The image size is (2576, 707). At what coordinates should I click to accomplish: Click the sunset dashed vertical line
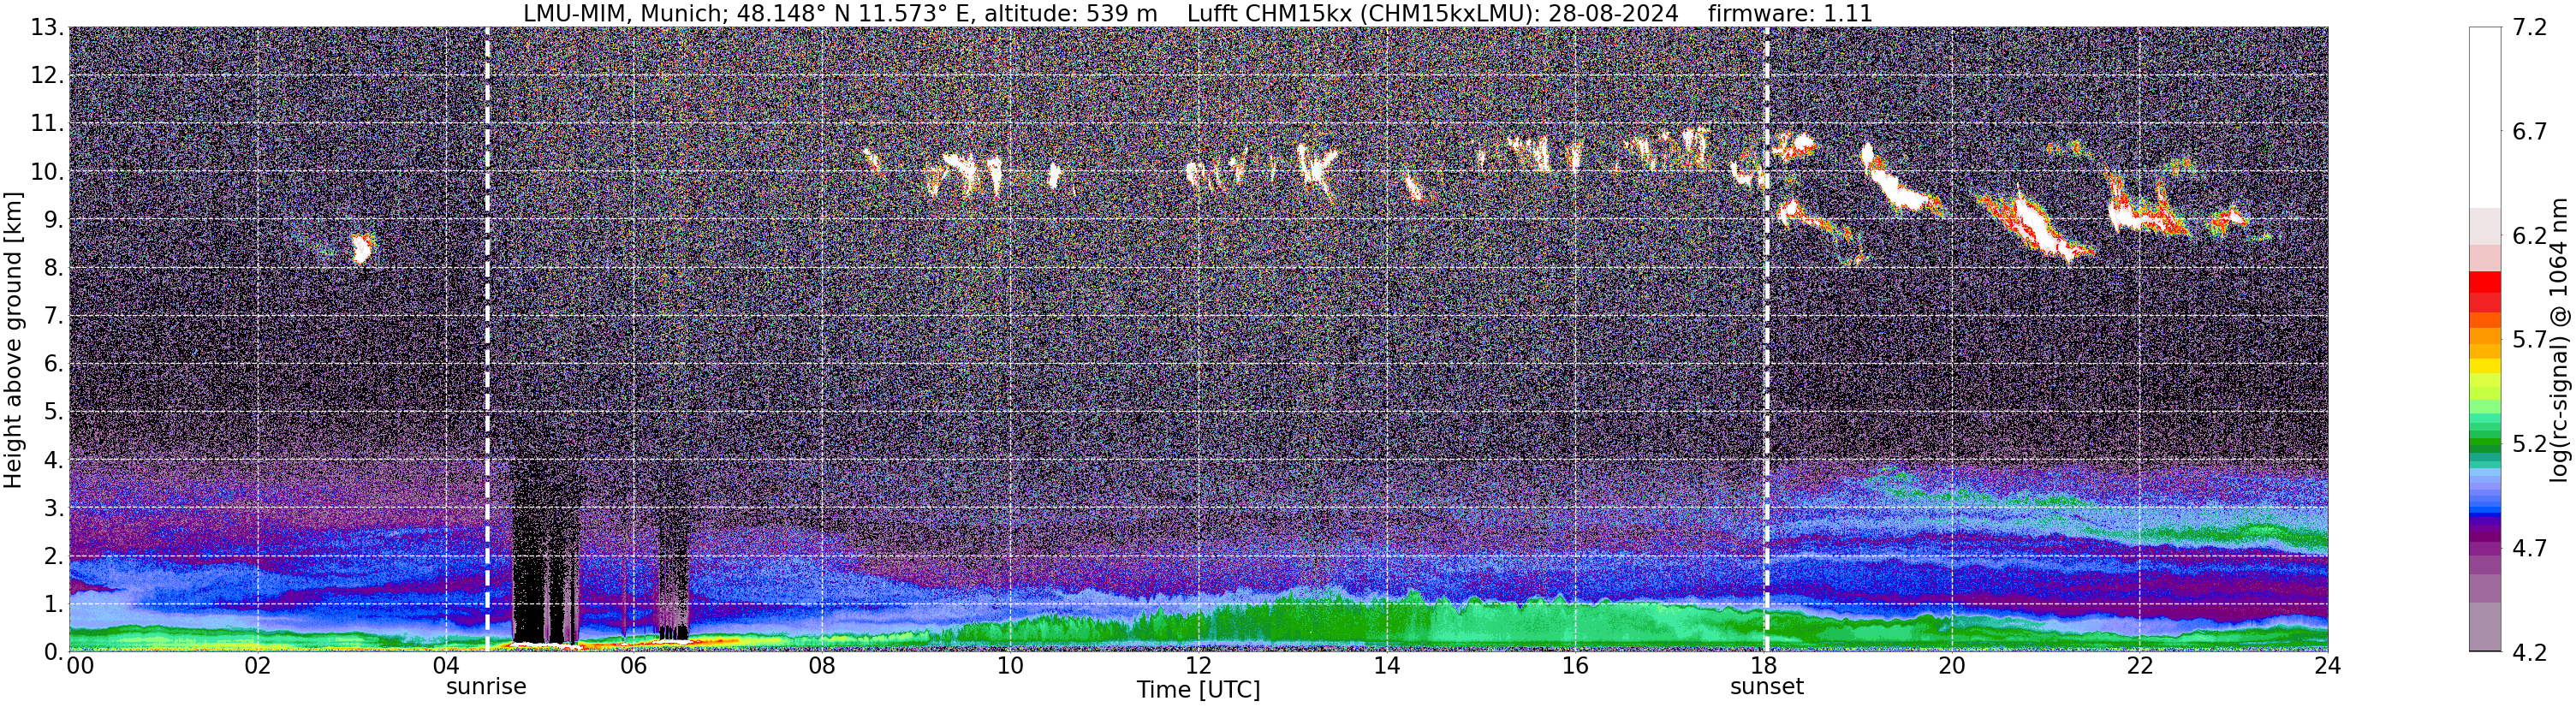tap(1767, 340)
